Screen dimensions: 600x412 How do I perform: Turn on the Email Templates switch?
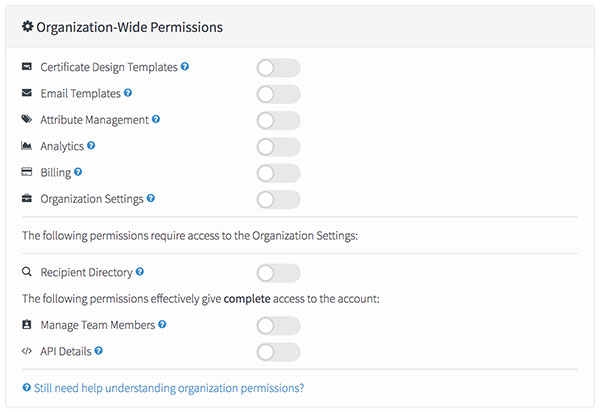click(x=279, y=94)
